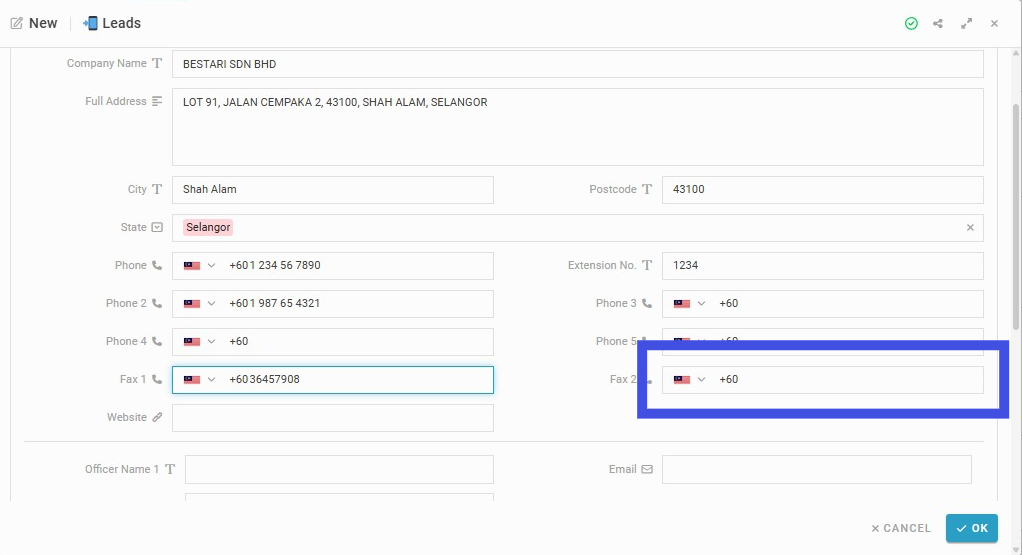Click the CANCEL button
This screenshot has height=555, width=1022.
[x=901, y=528]
